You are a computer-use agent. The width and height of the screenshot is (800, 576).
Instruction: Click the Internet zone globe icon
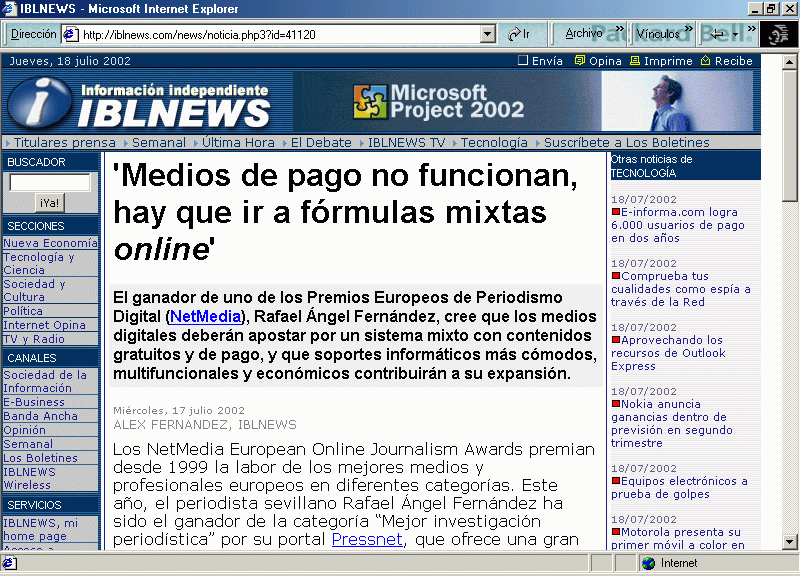pyautogui.click(x=648, y=563)
